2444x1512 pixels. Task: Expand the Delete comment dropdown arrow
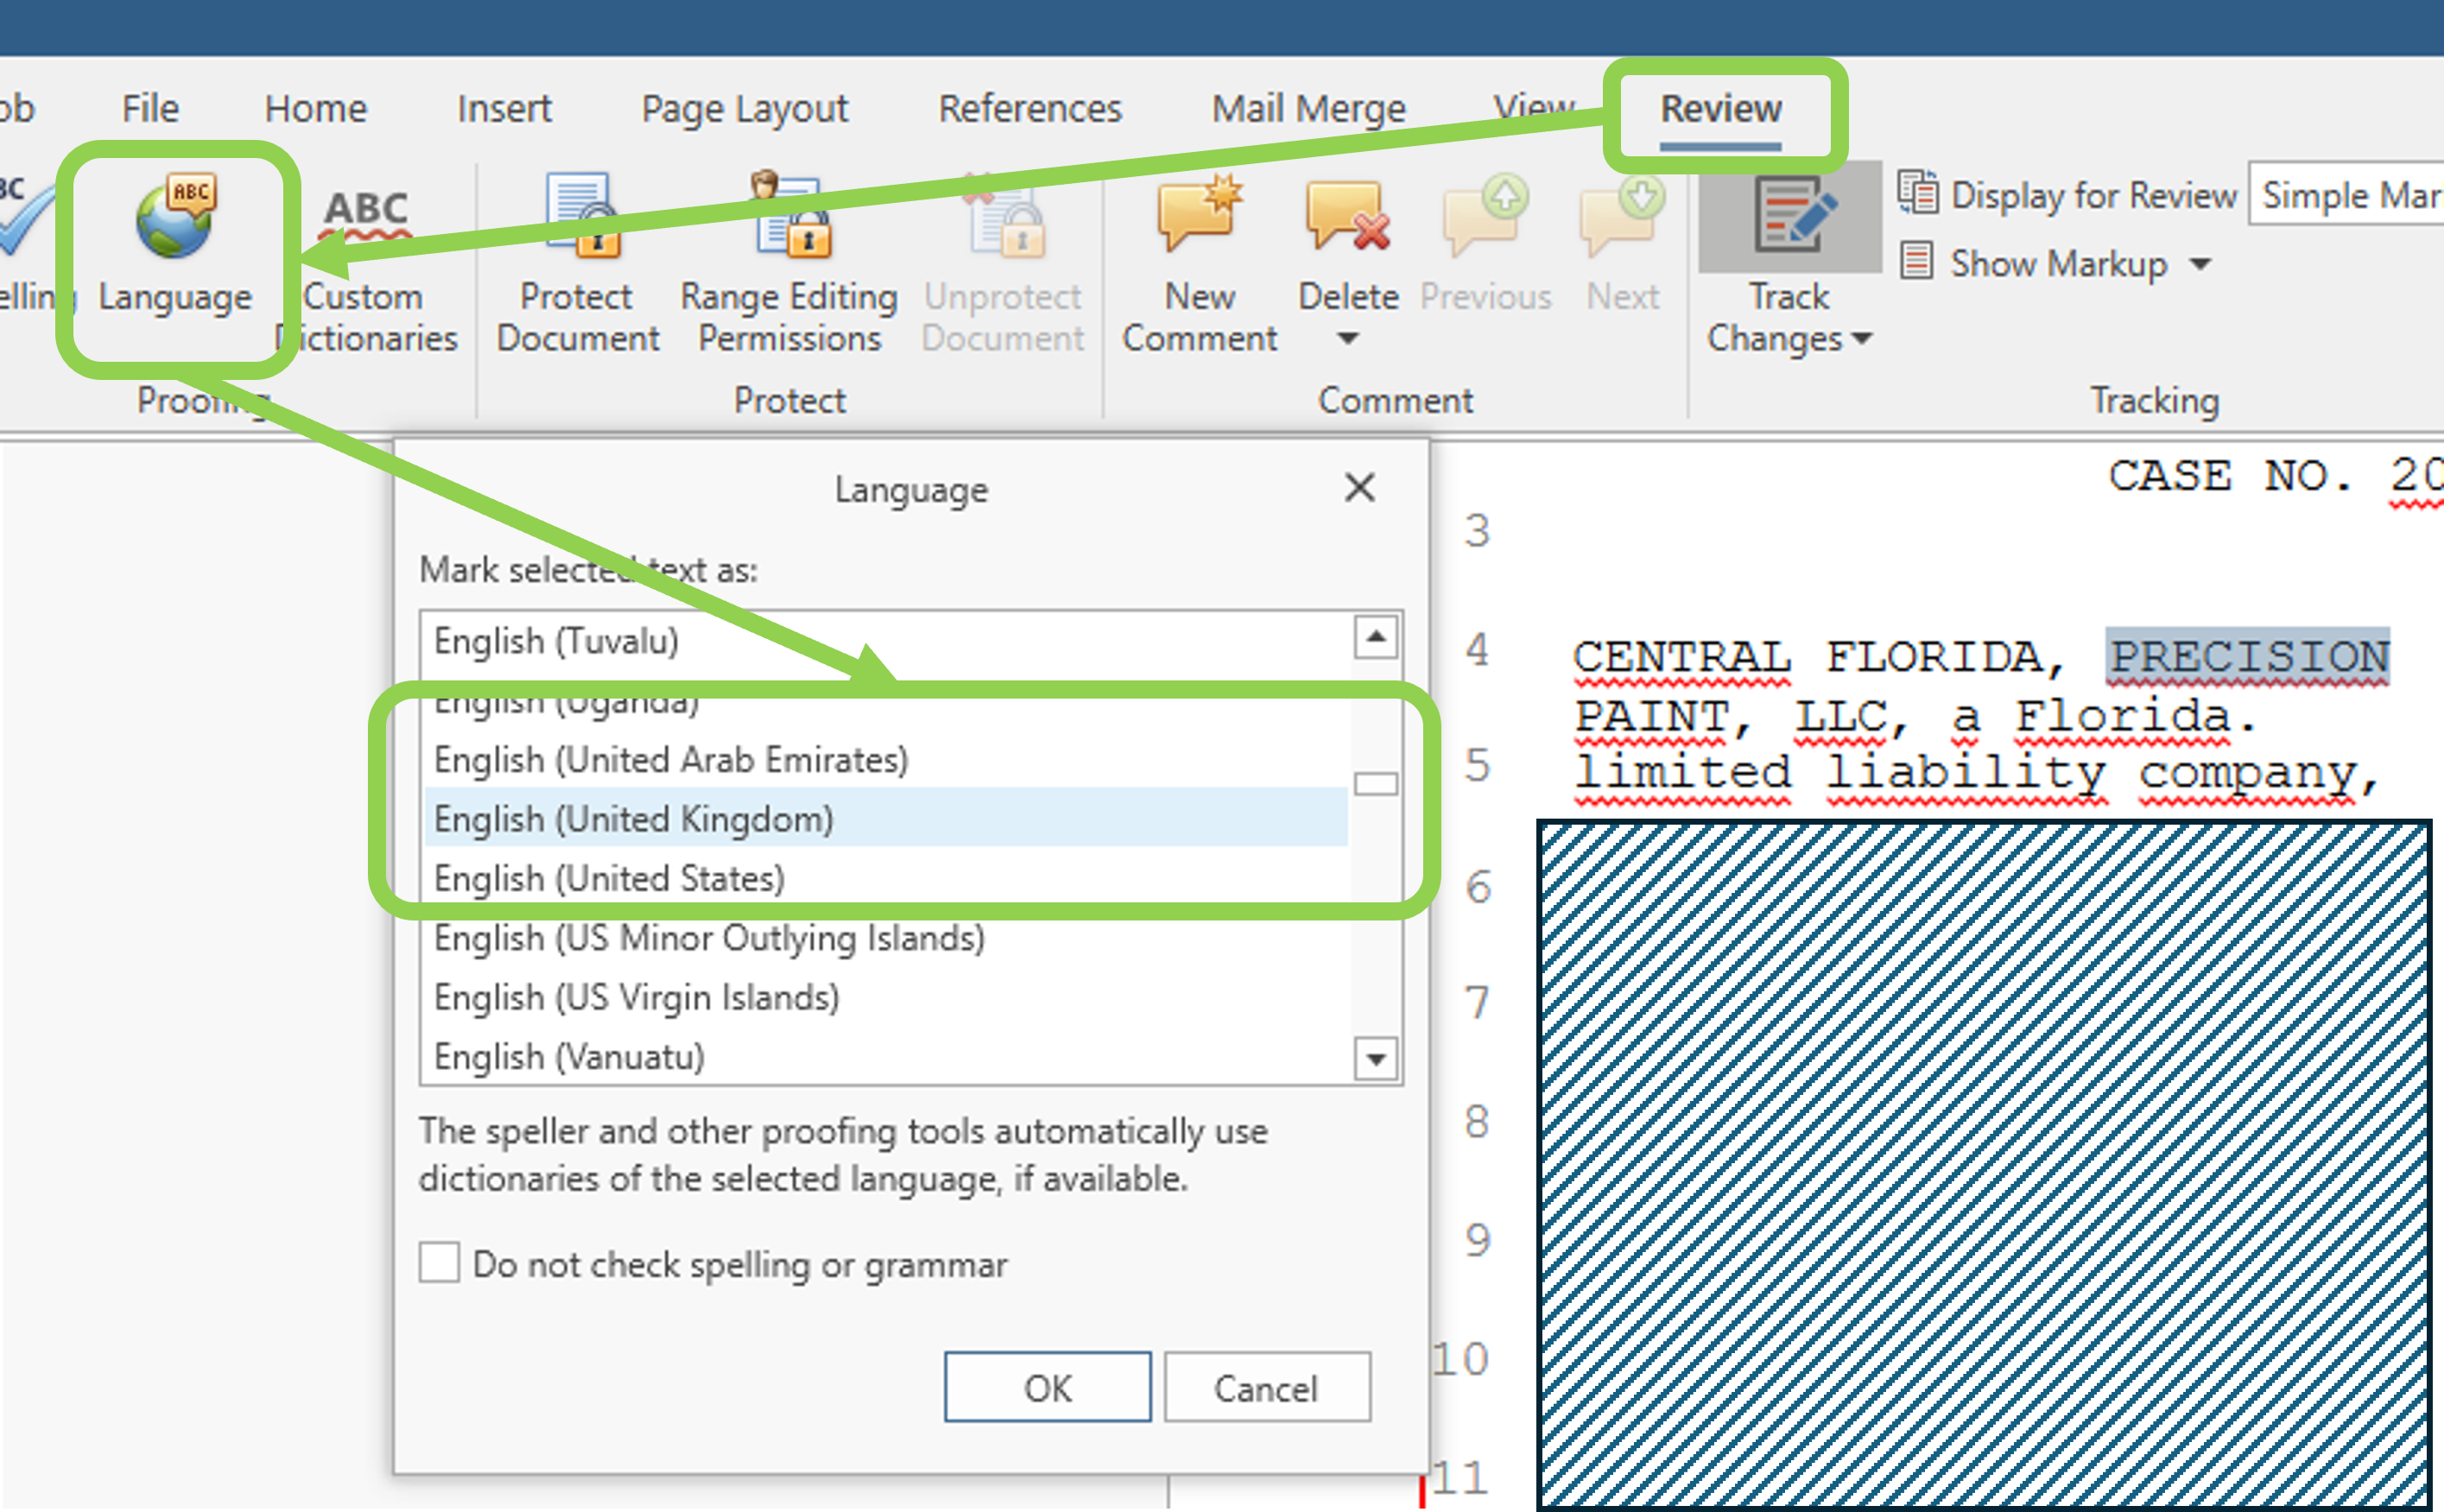pos(1348,339)
